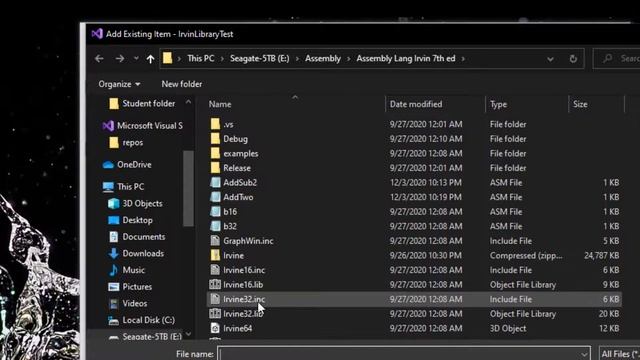Select the AddSub2 ASM file icon

(x=215, y=182)
